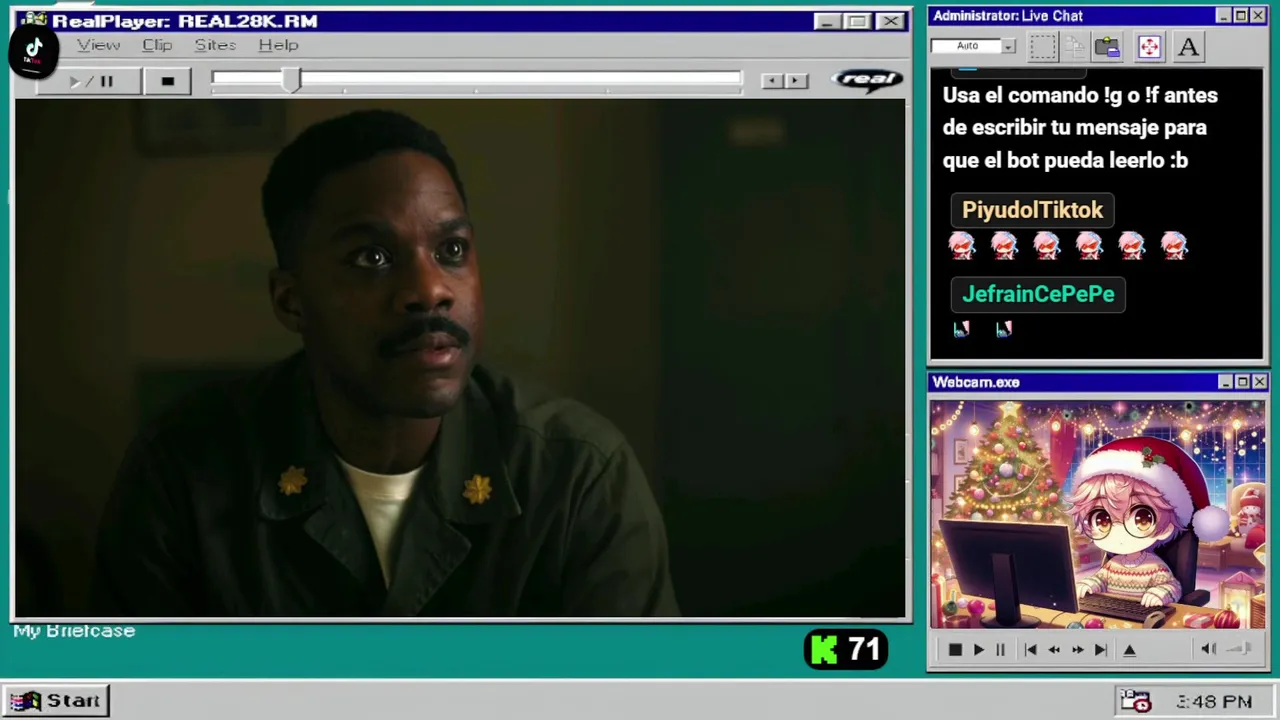
Task: Expand the Auto dropdown in Live Chat
Action: coord(1008,46)
